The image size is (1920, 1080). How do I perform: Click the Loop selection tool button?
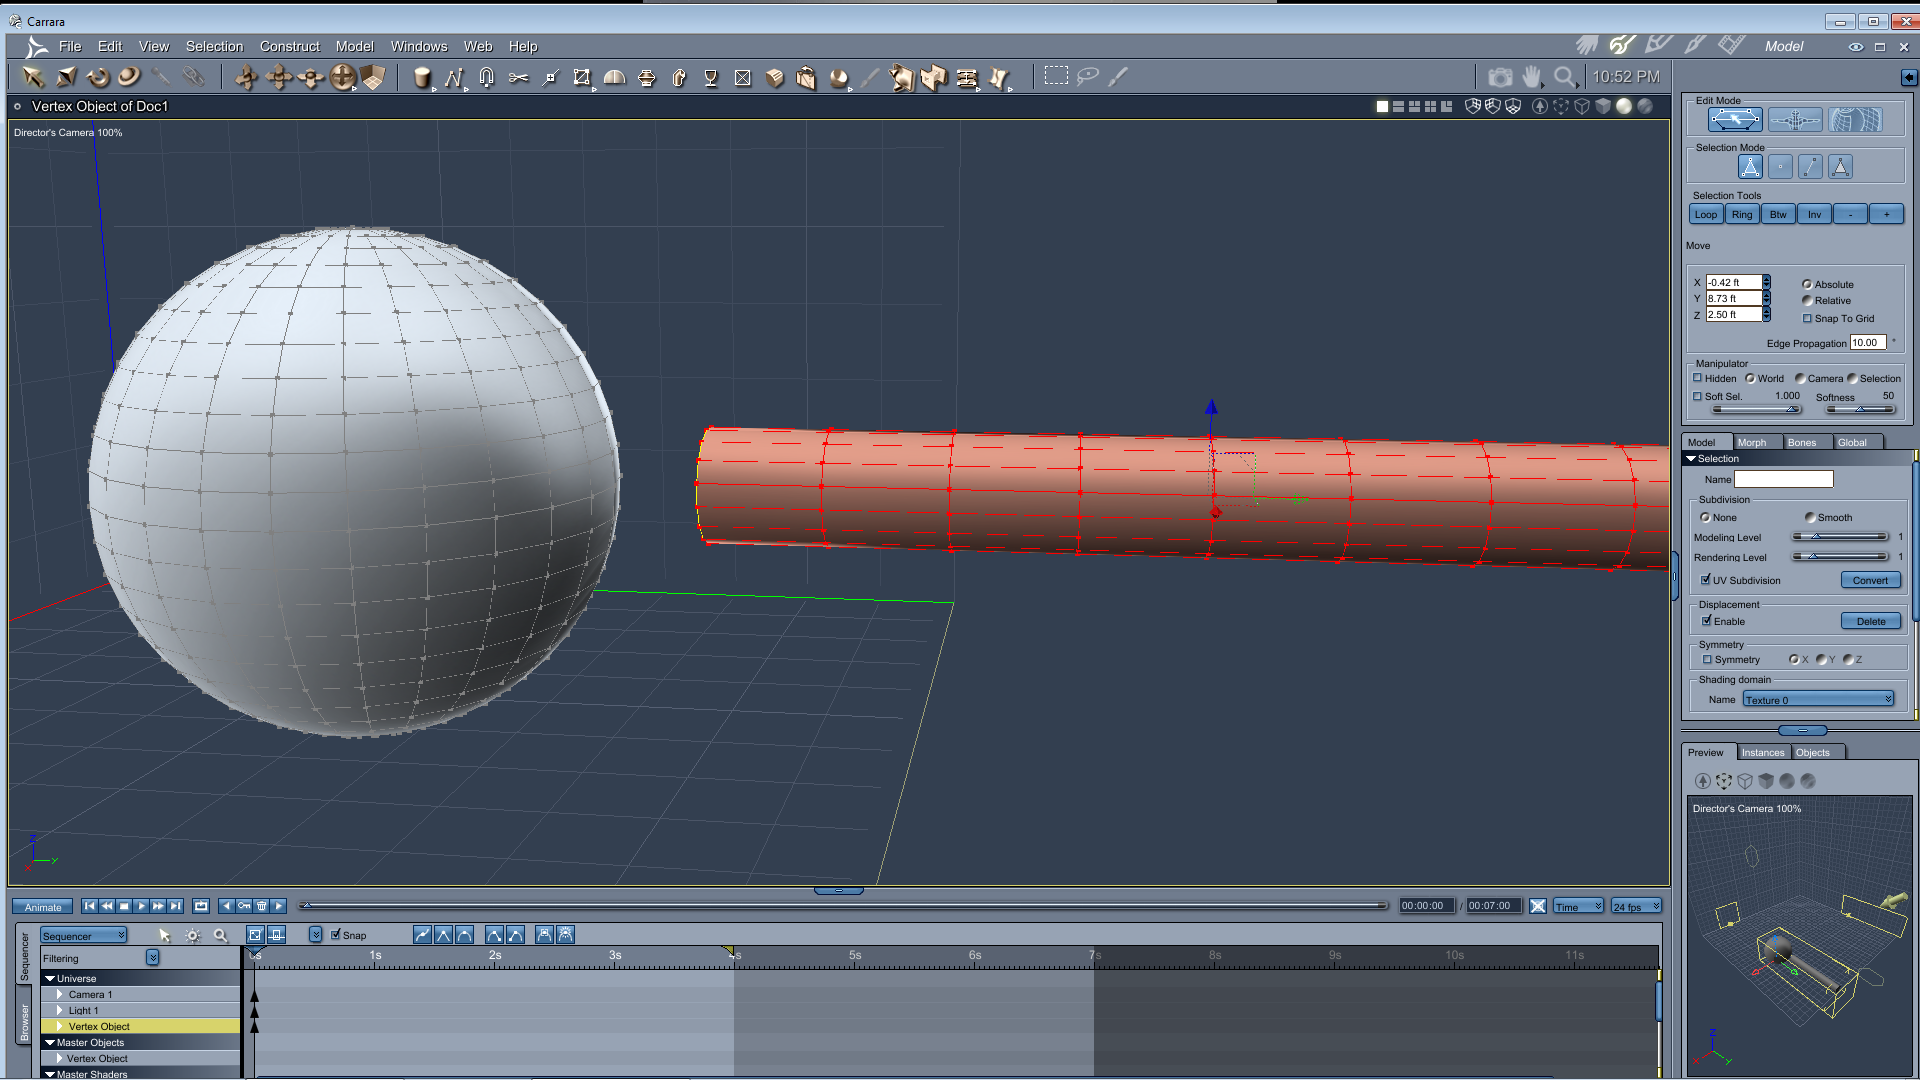tap(1706, 214)
